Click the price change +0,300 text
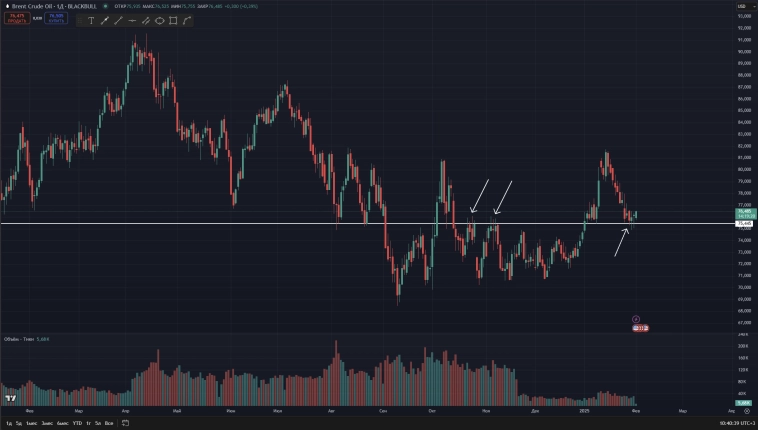 233,6
